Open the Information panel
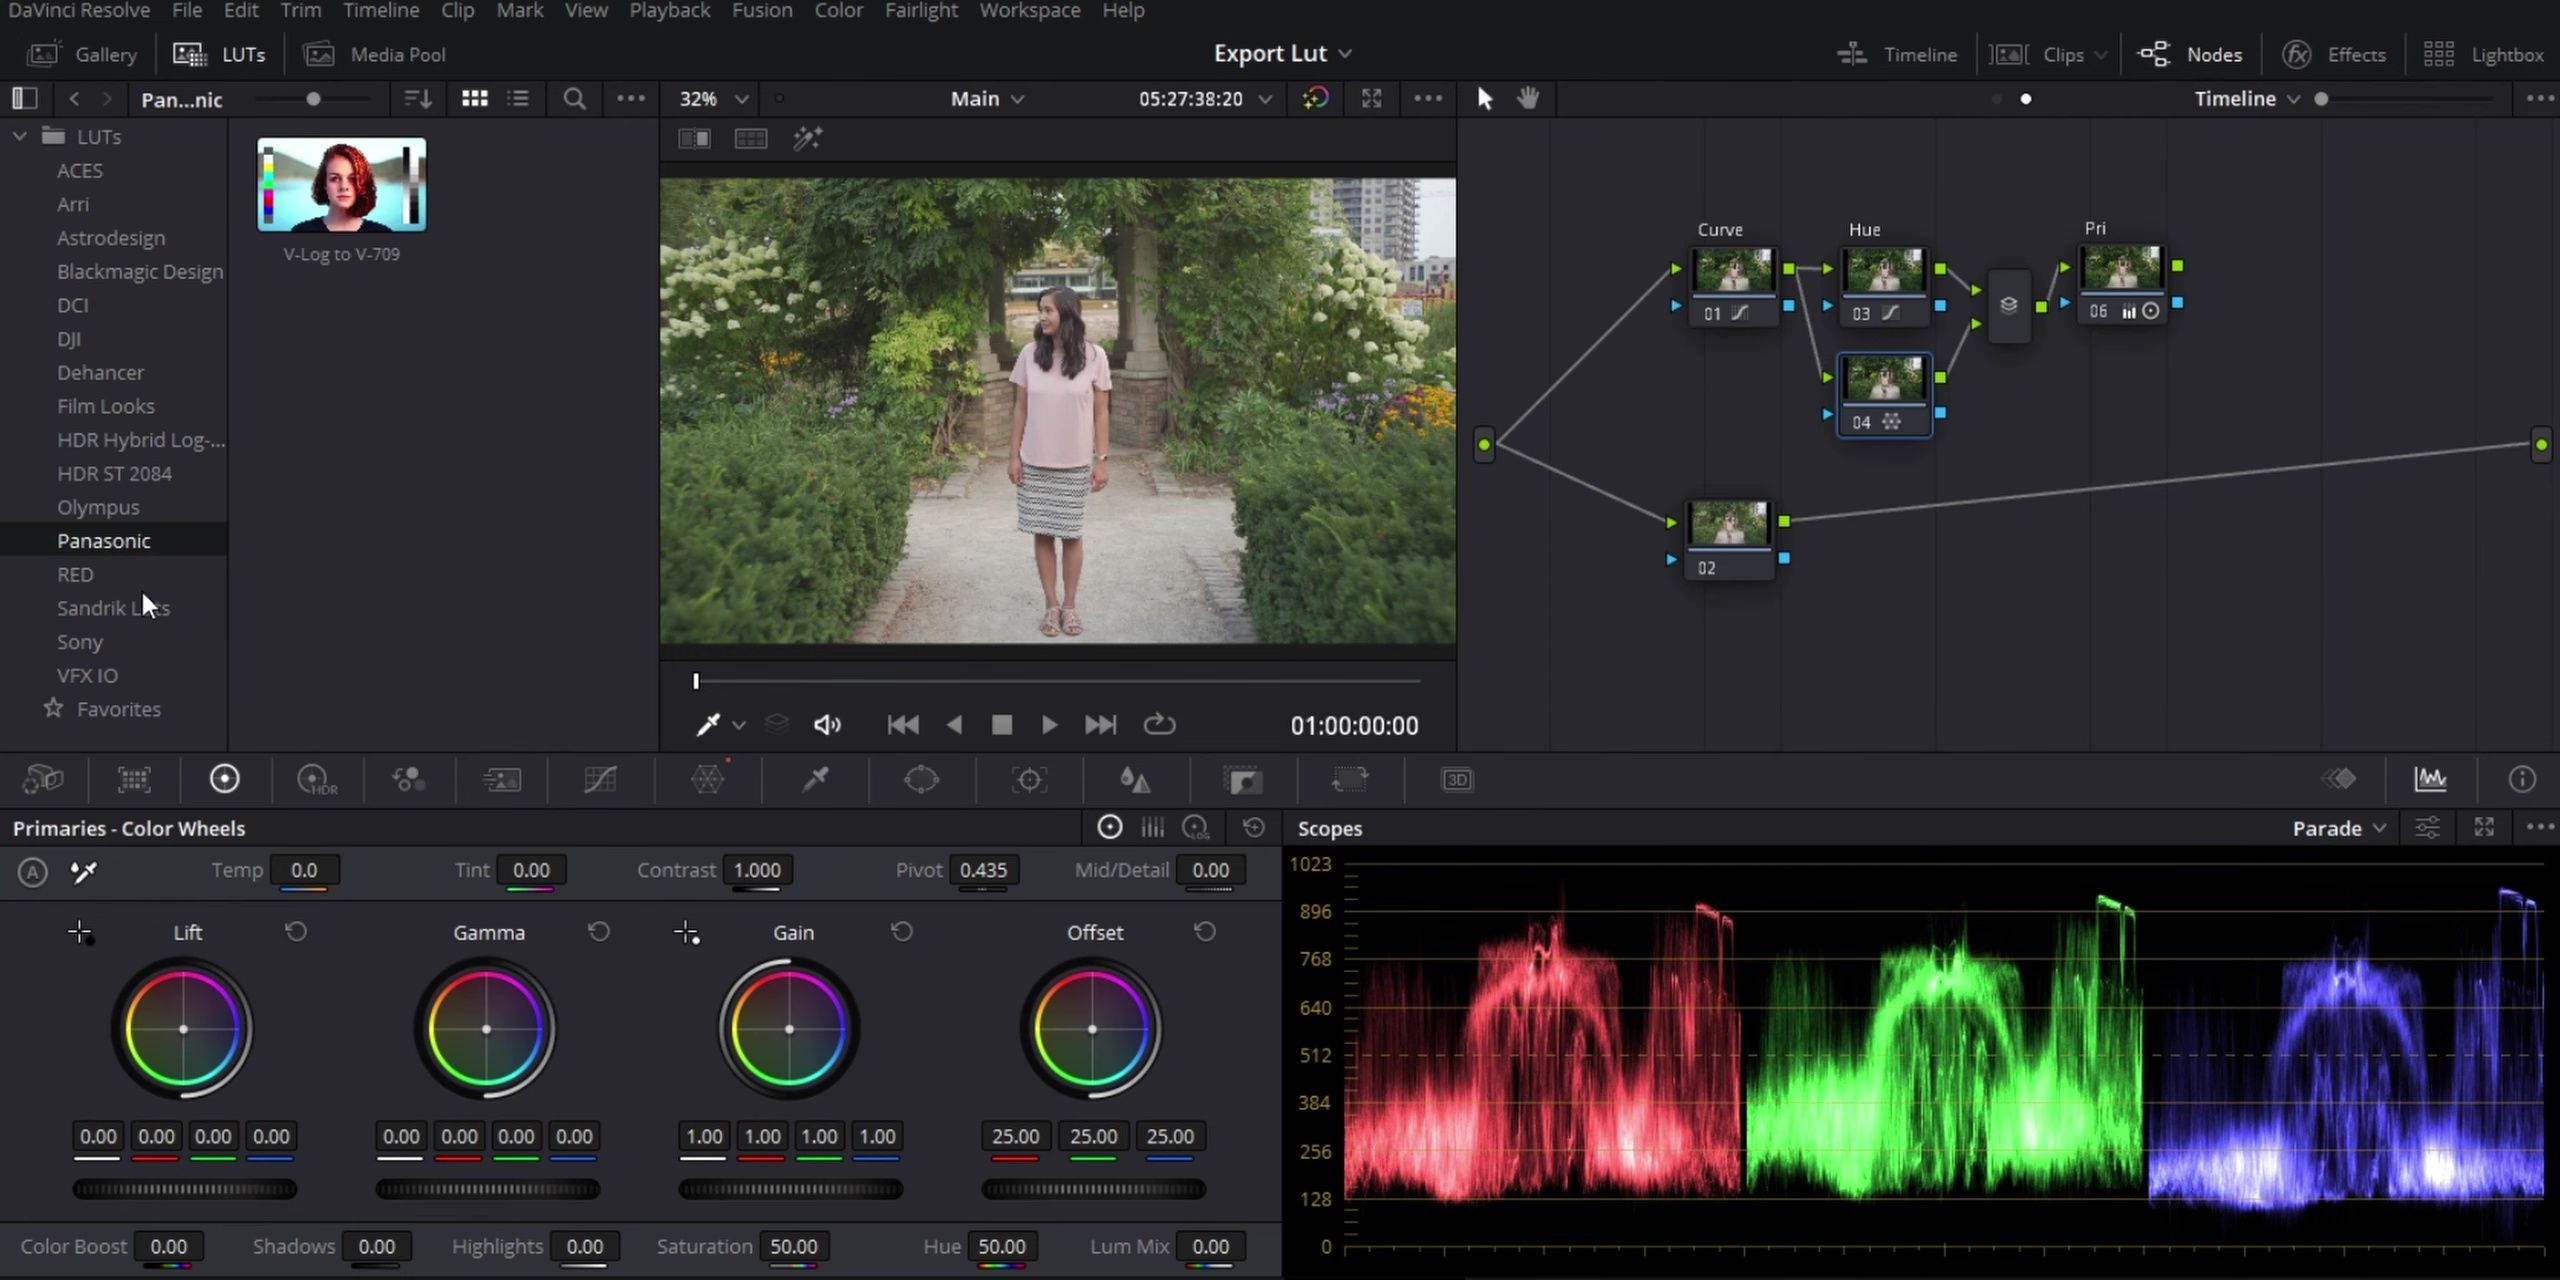Image resolution: width=2560 pixels, height=1280 pixels. (2522, 779)
